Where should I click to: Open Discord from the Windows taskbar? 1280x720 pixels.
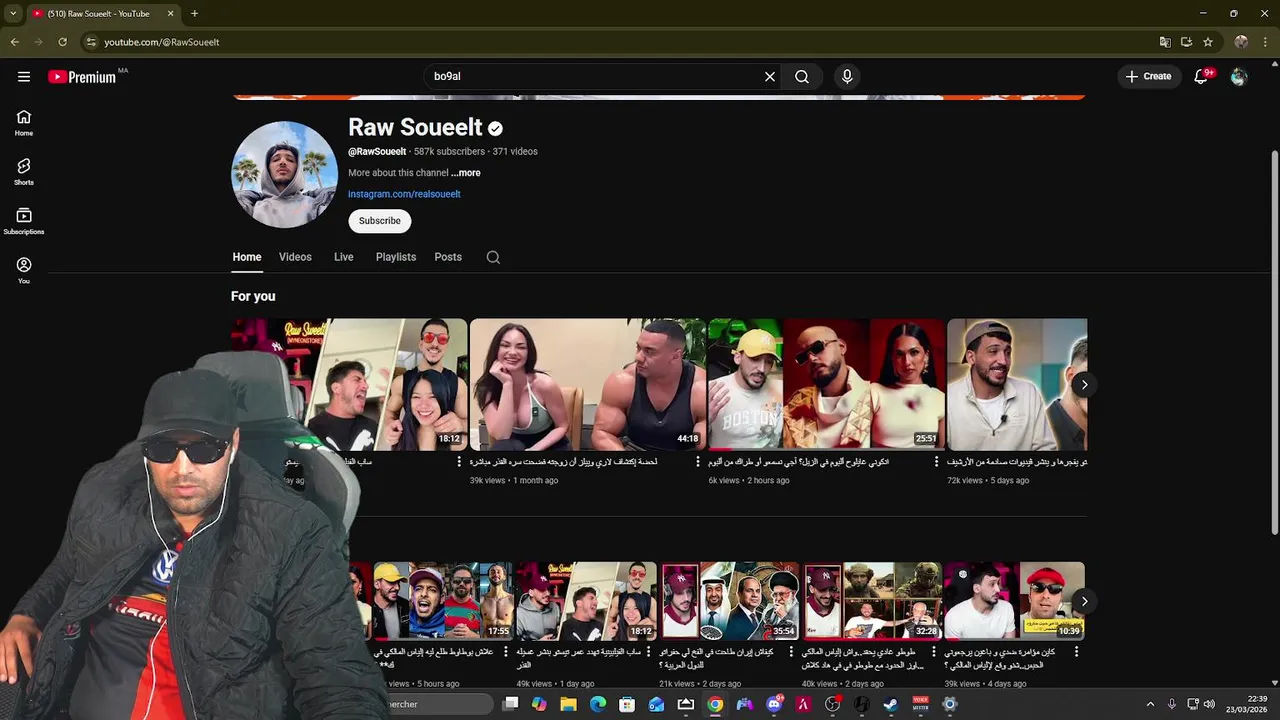[x=774, y=704]
